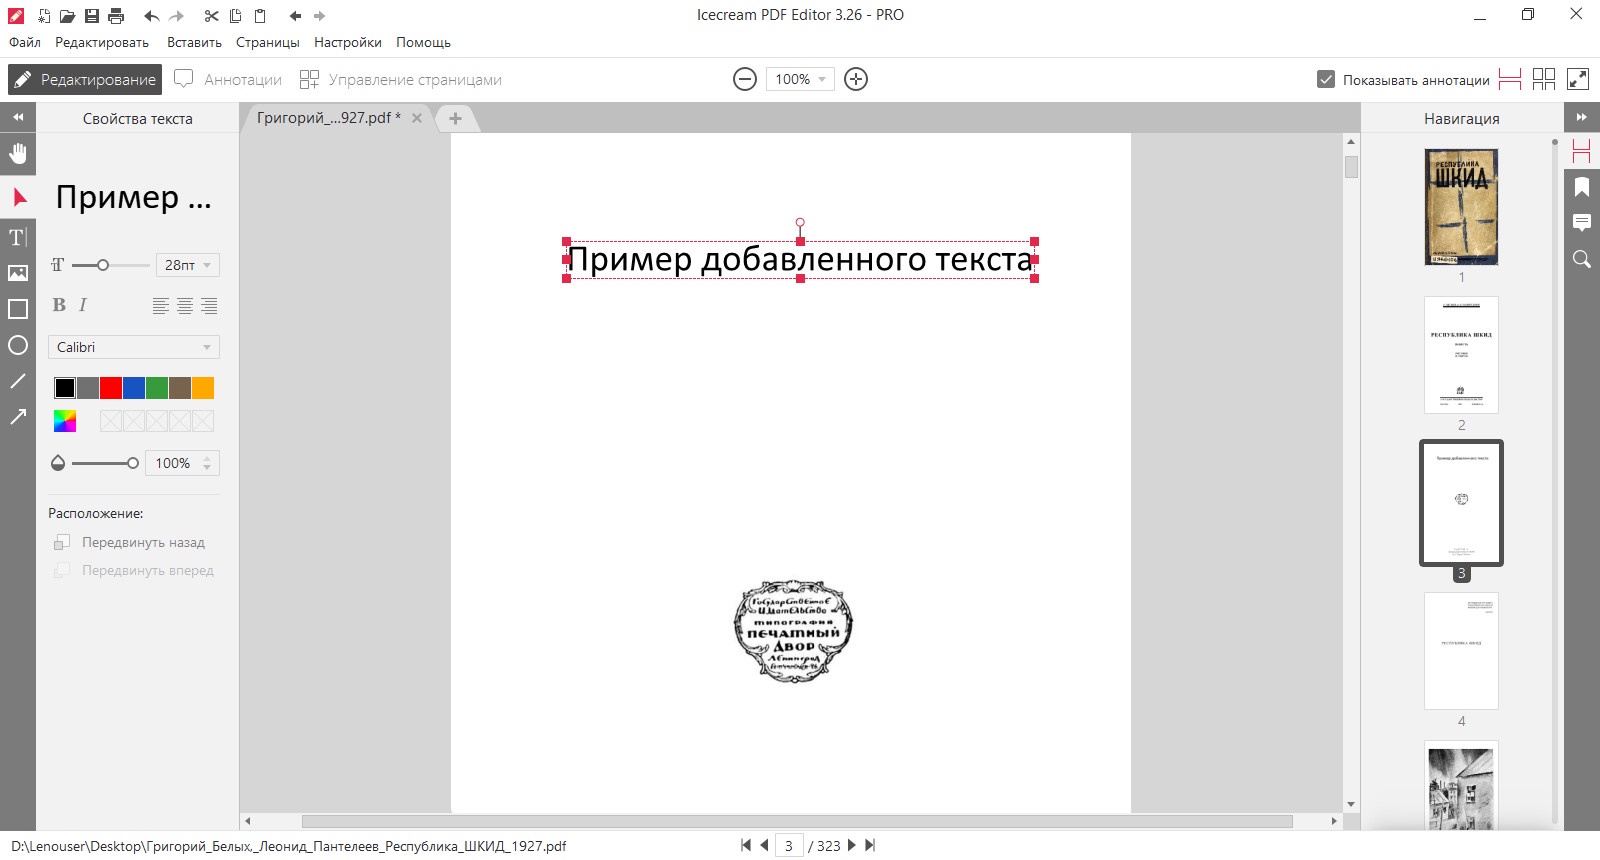Uncheck the Показывать аннотации checkbox

(1326, 79)
